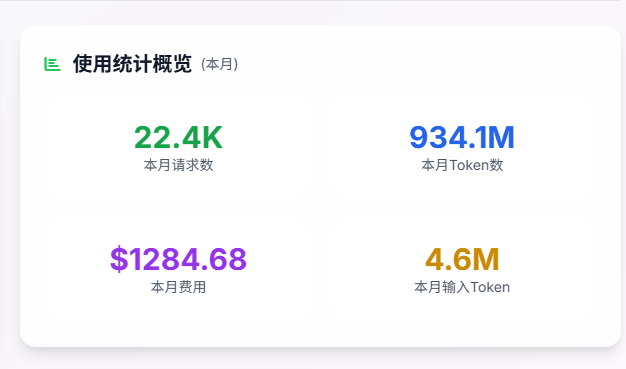Click the orange 4.6M colored figure

462,259
